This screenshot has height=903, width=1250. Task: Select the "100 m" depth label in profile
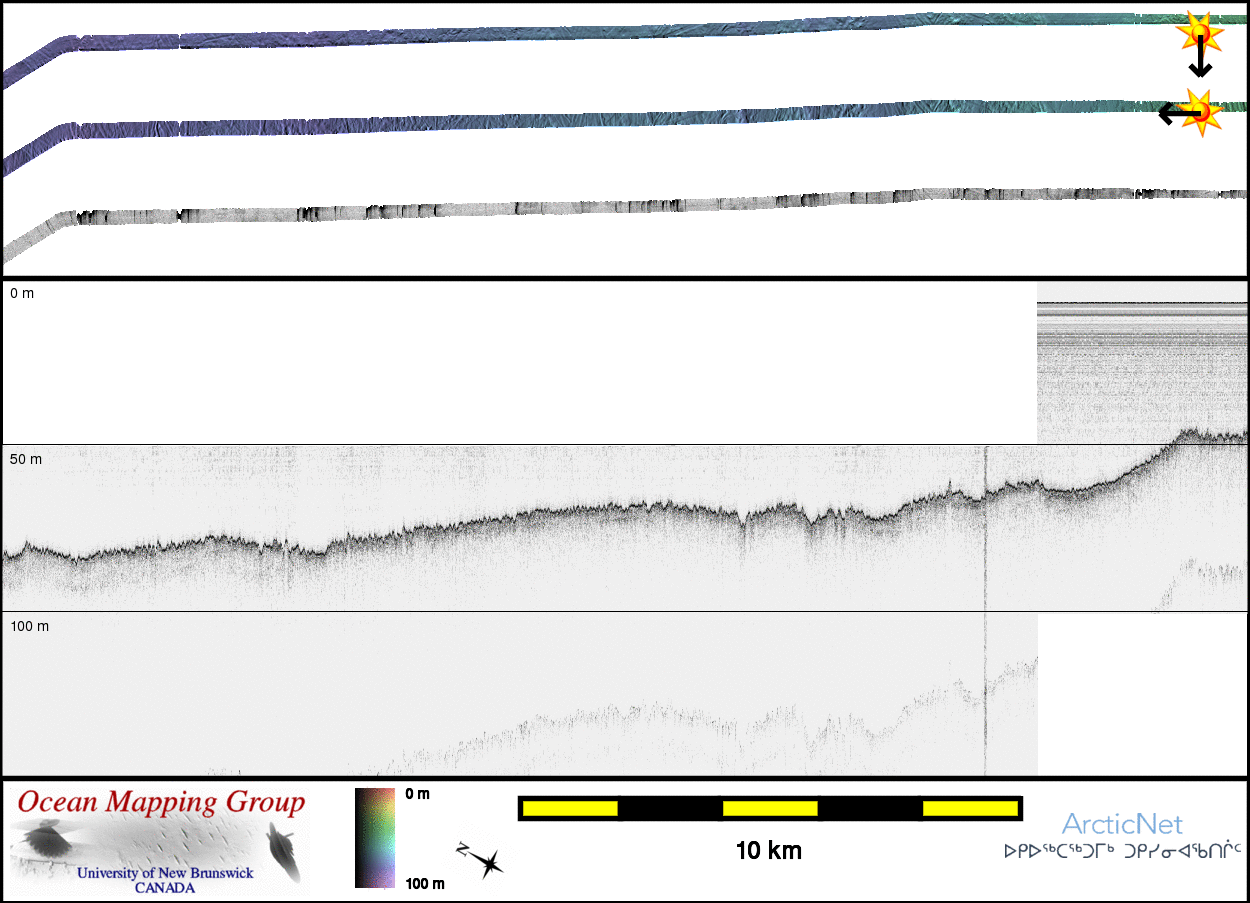[29, 626]
